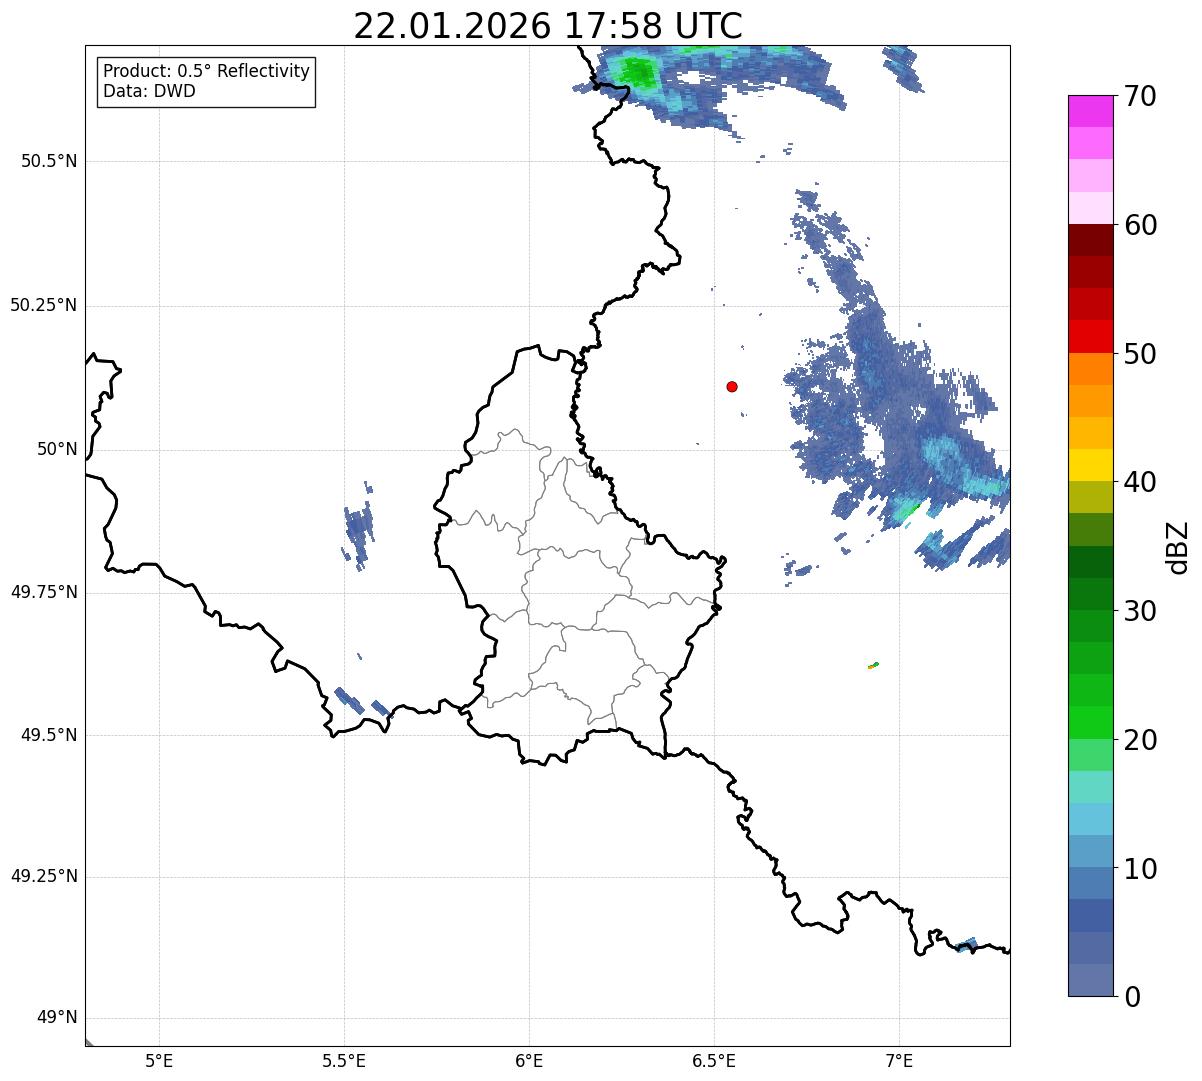The width and height of the screenshot is (1202, 1081).
Task: Click the red location marker dot
Action: coord(732,386)
